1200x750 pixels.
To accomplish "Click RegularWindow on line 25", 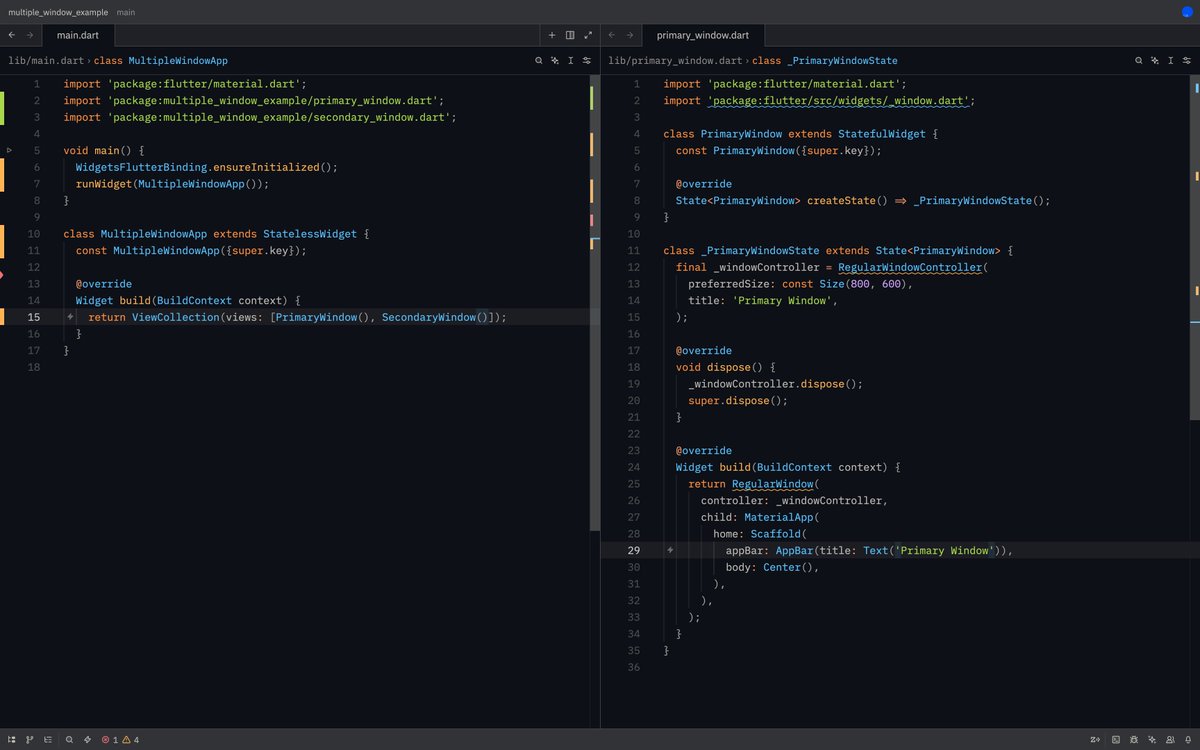I will click(772, 484).
